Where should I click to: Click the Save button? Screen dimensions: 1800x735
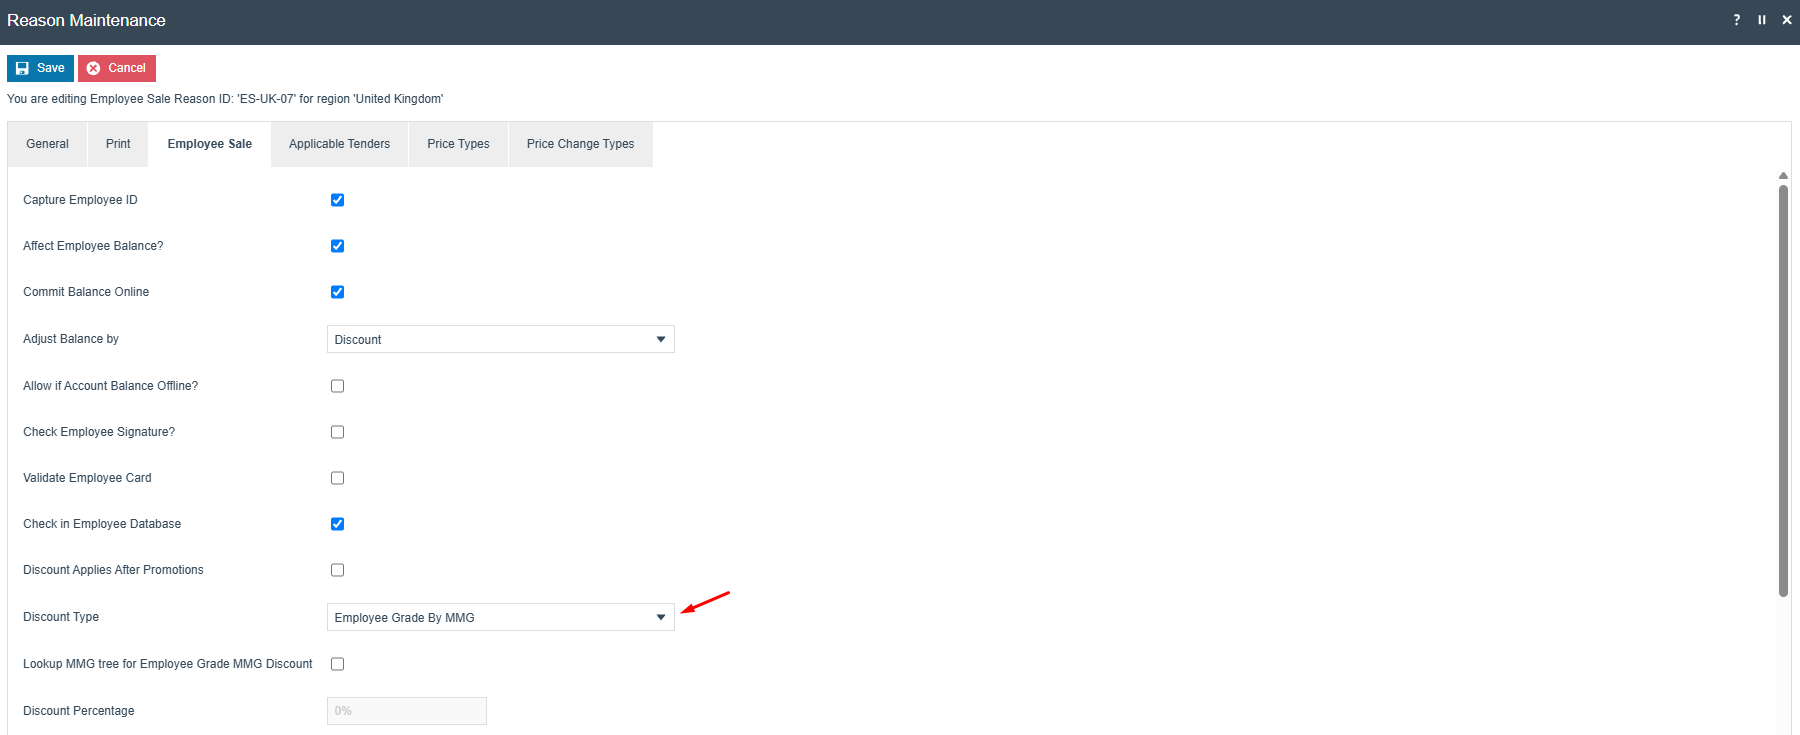[40, 68]
